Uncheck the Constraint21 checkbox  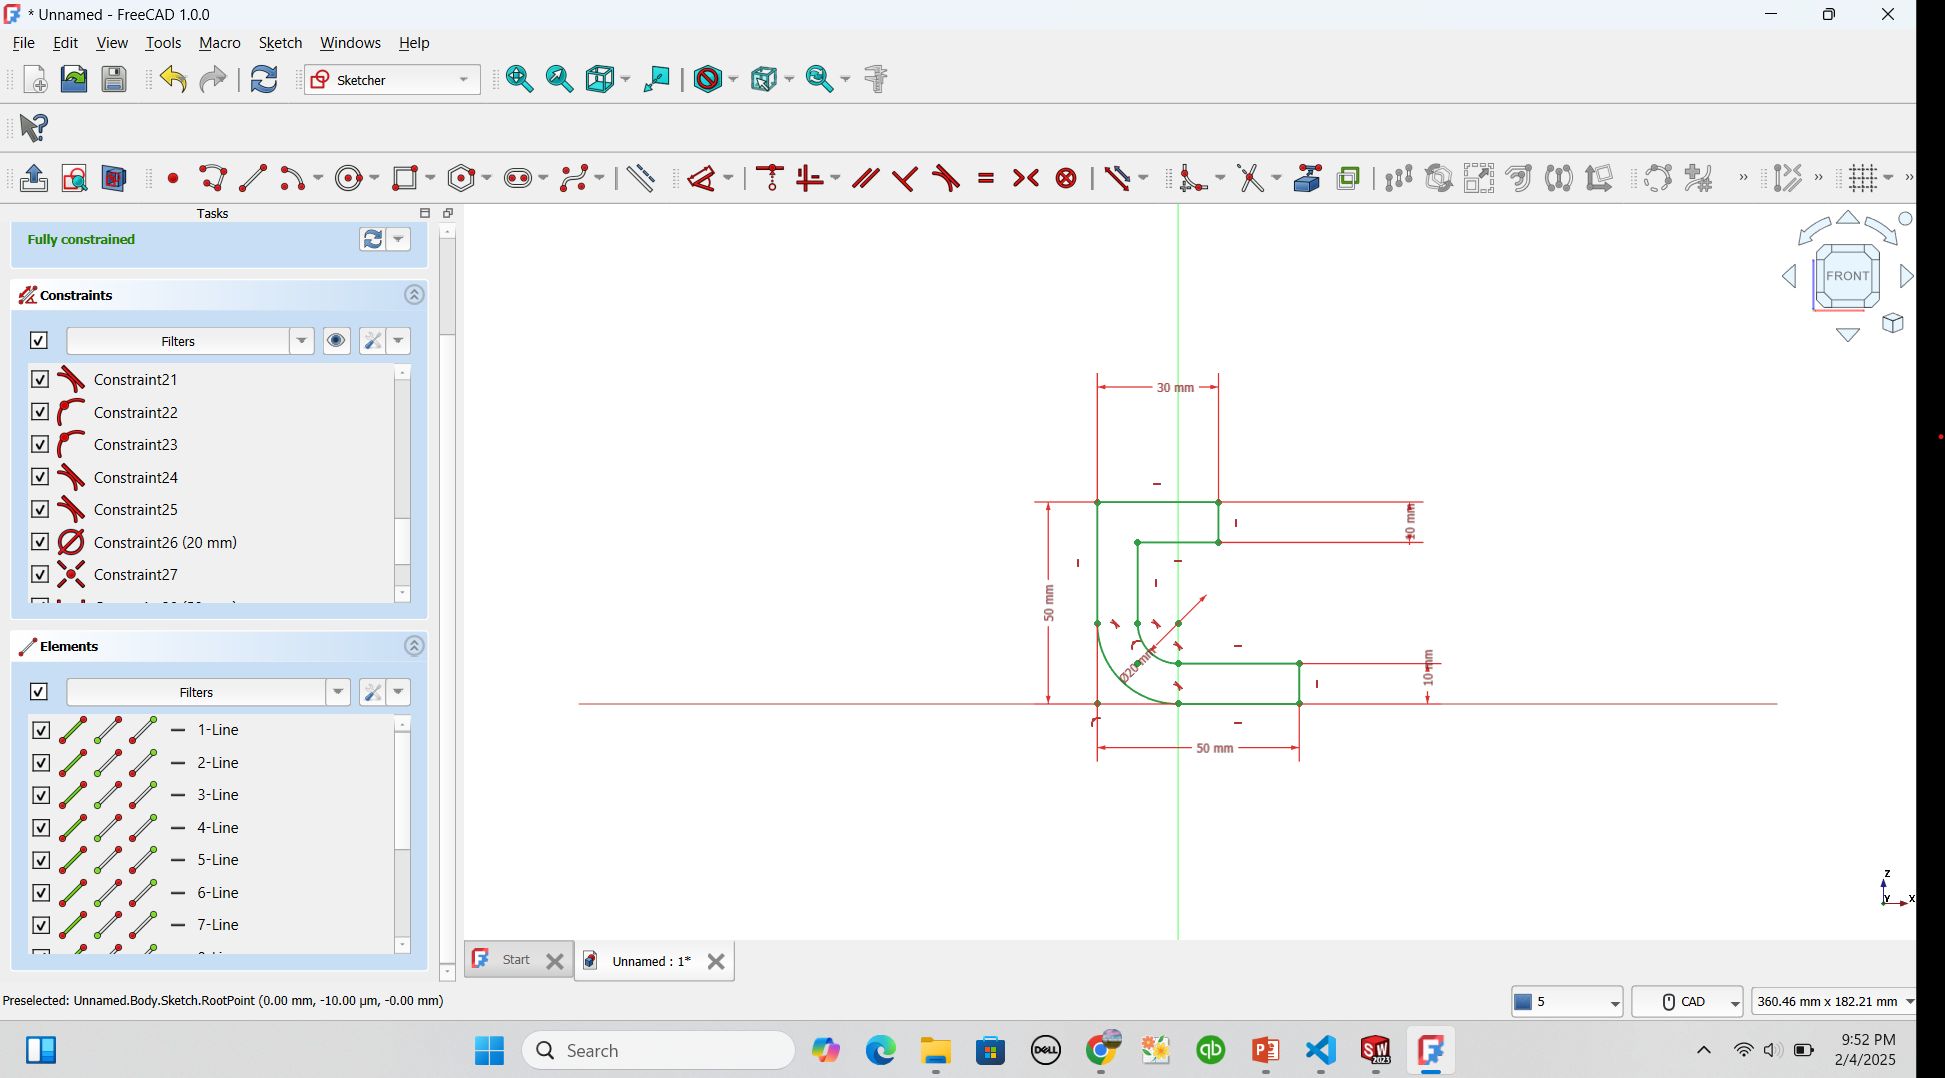(40, 379)
